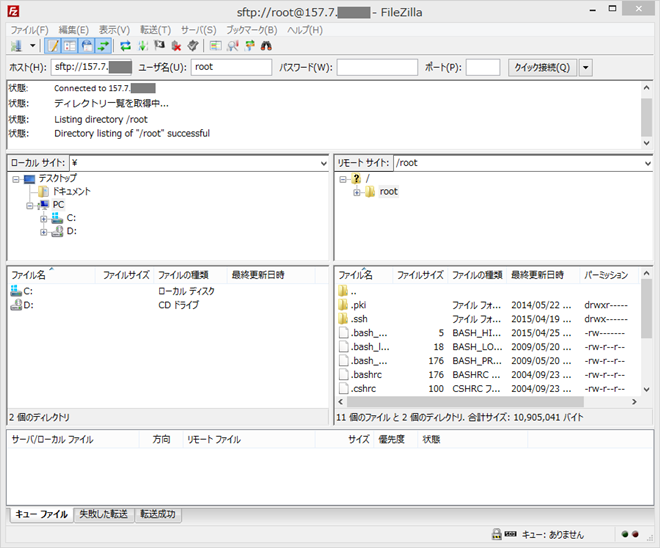Switch to the キュー ファイル tab

[41, 514]
